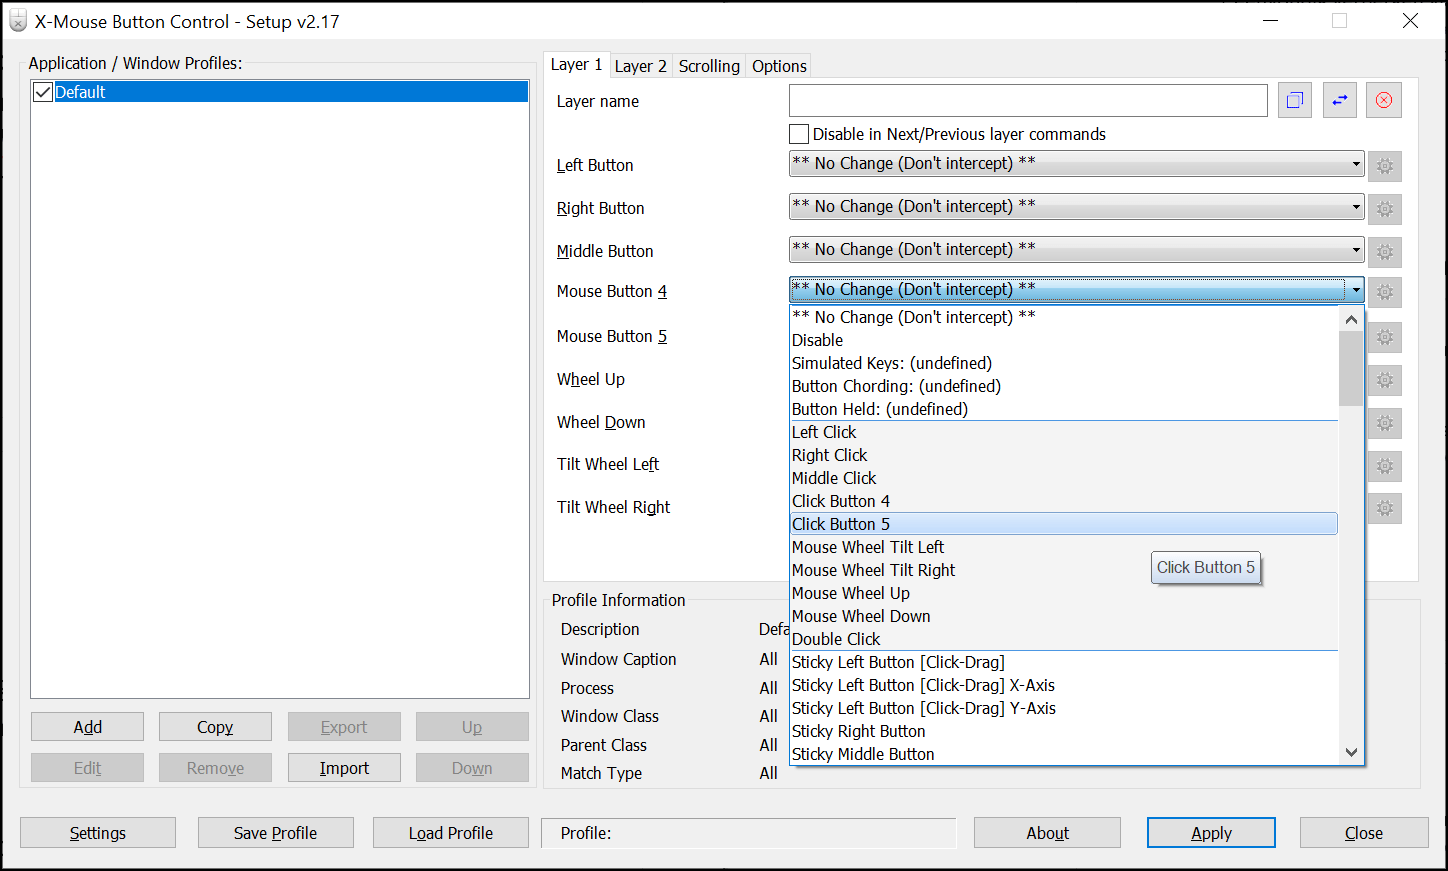Open Settings
1448x871 pixels.
98,833
